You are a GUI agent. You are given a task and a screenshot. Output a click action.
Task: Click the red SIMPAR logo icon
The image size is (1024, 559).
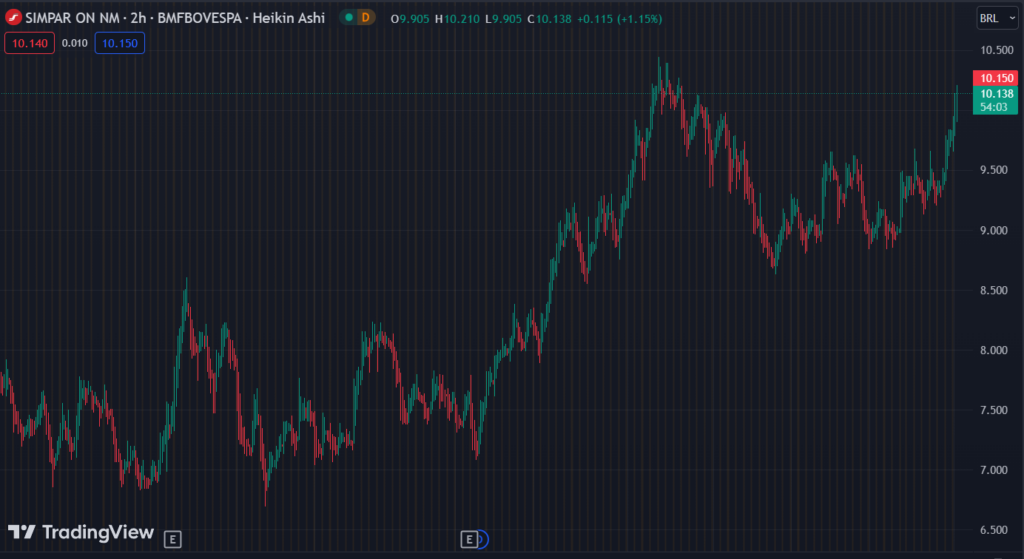pyautogui.click(x=13, y=18)
